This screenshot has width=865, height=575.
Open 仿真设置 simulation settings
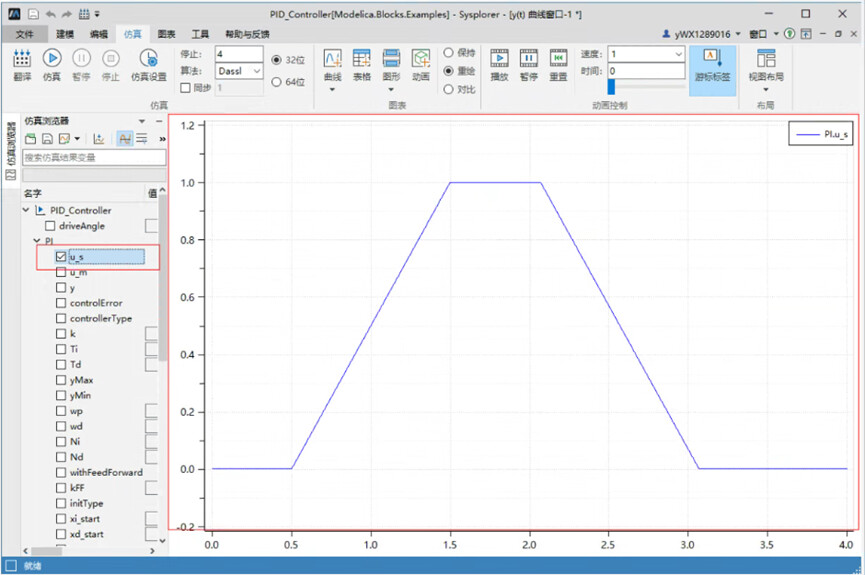[148, 58]
